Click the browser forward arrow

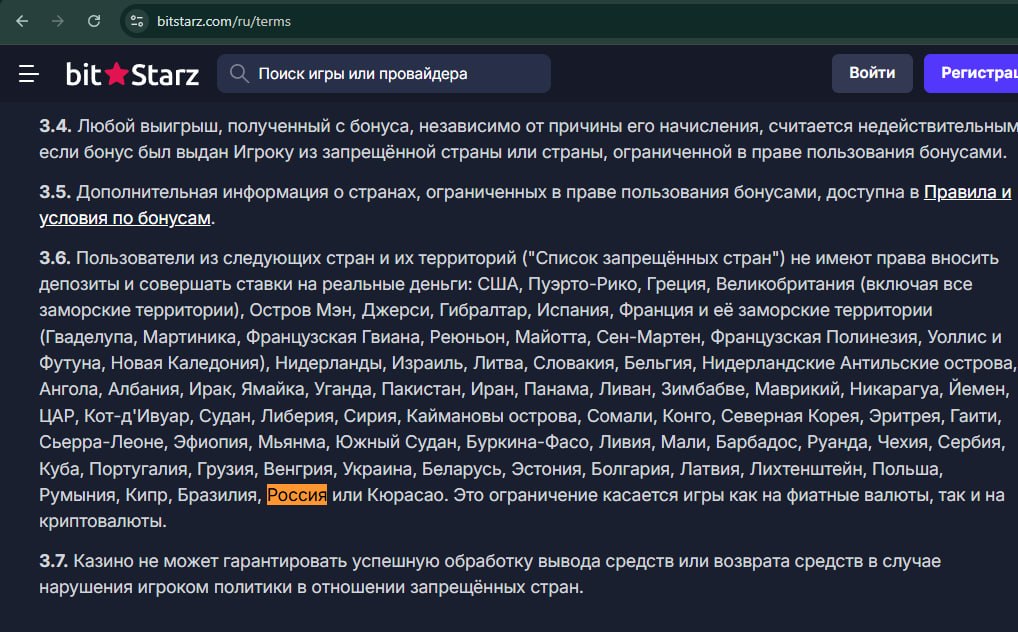(56, 19)
